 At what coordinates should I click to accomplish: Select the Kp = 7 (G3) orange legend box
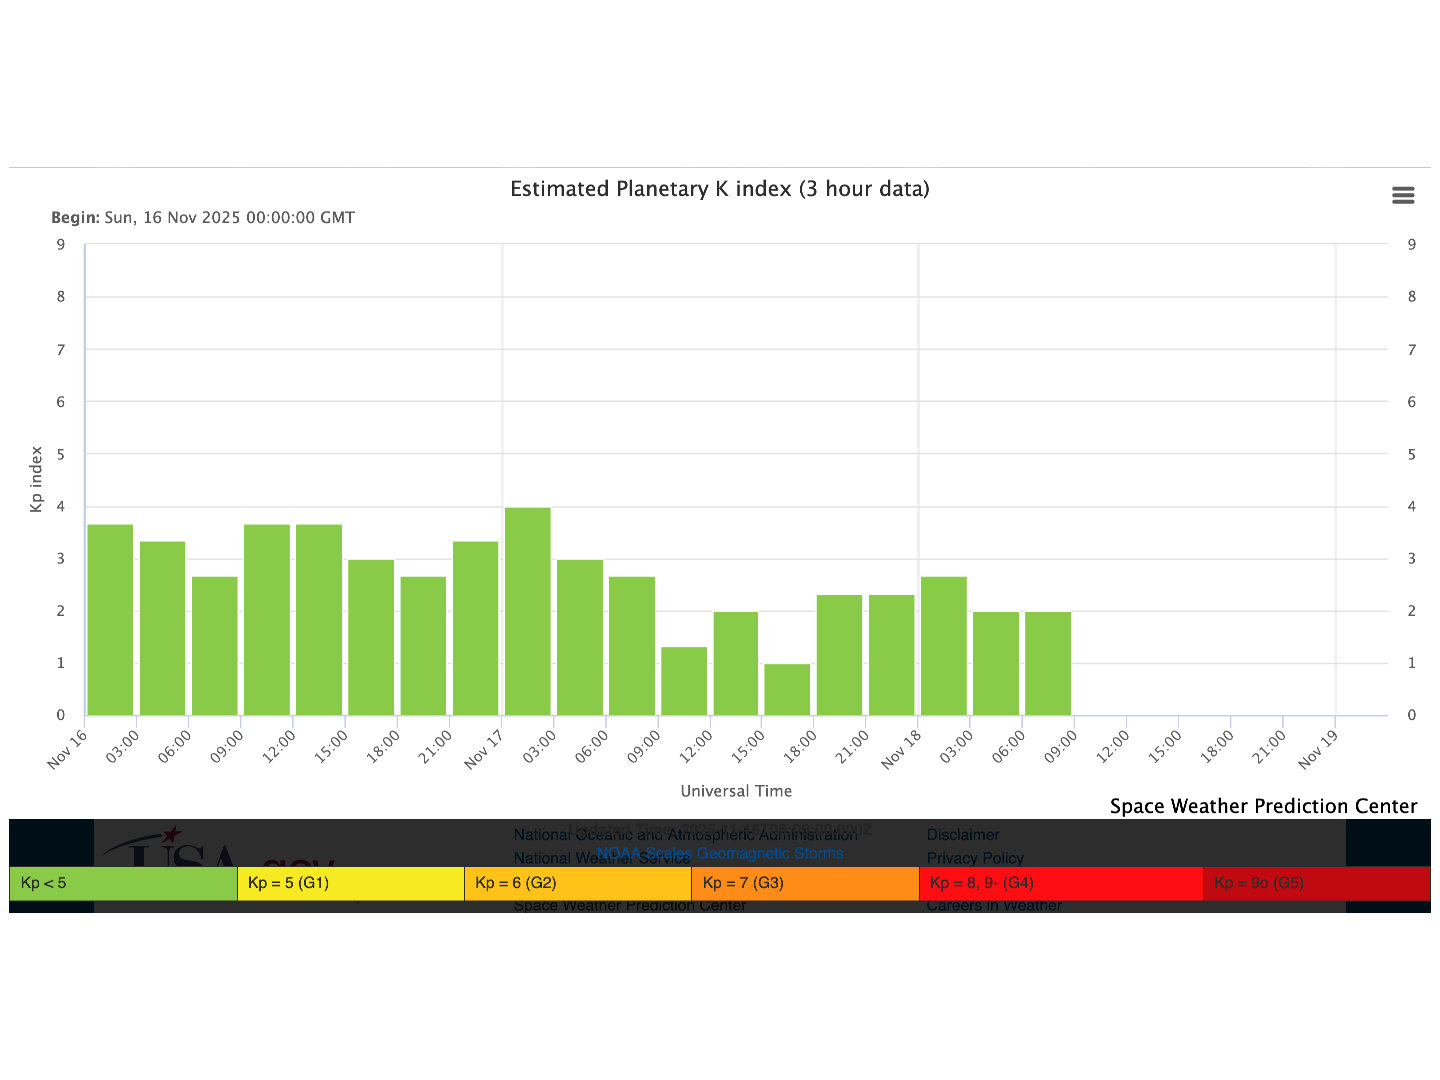point(804,883)
